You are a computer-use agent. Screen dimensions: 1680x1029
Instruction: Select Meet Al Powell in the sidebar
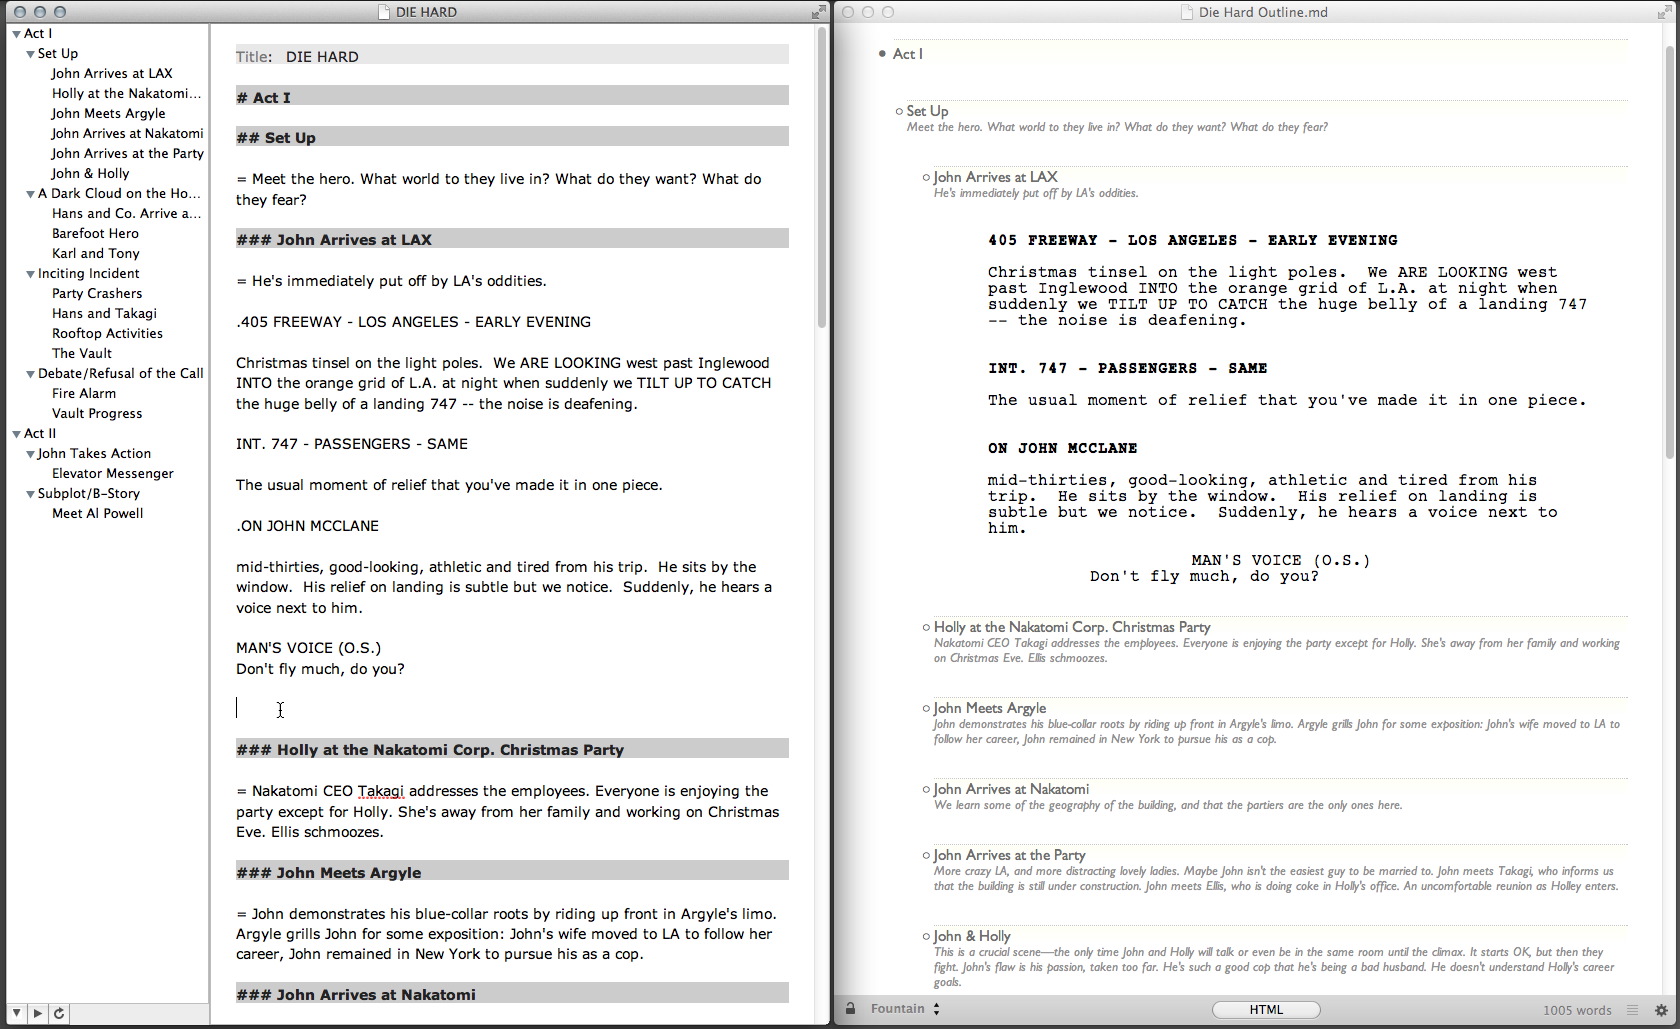point(98,513)
